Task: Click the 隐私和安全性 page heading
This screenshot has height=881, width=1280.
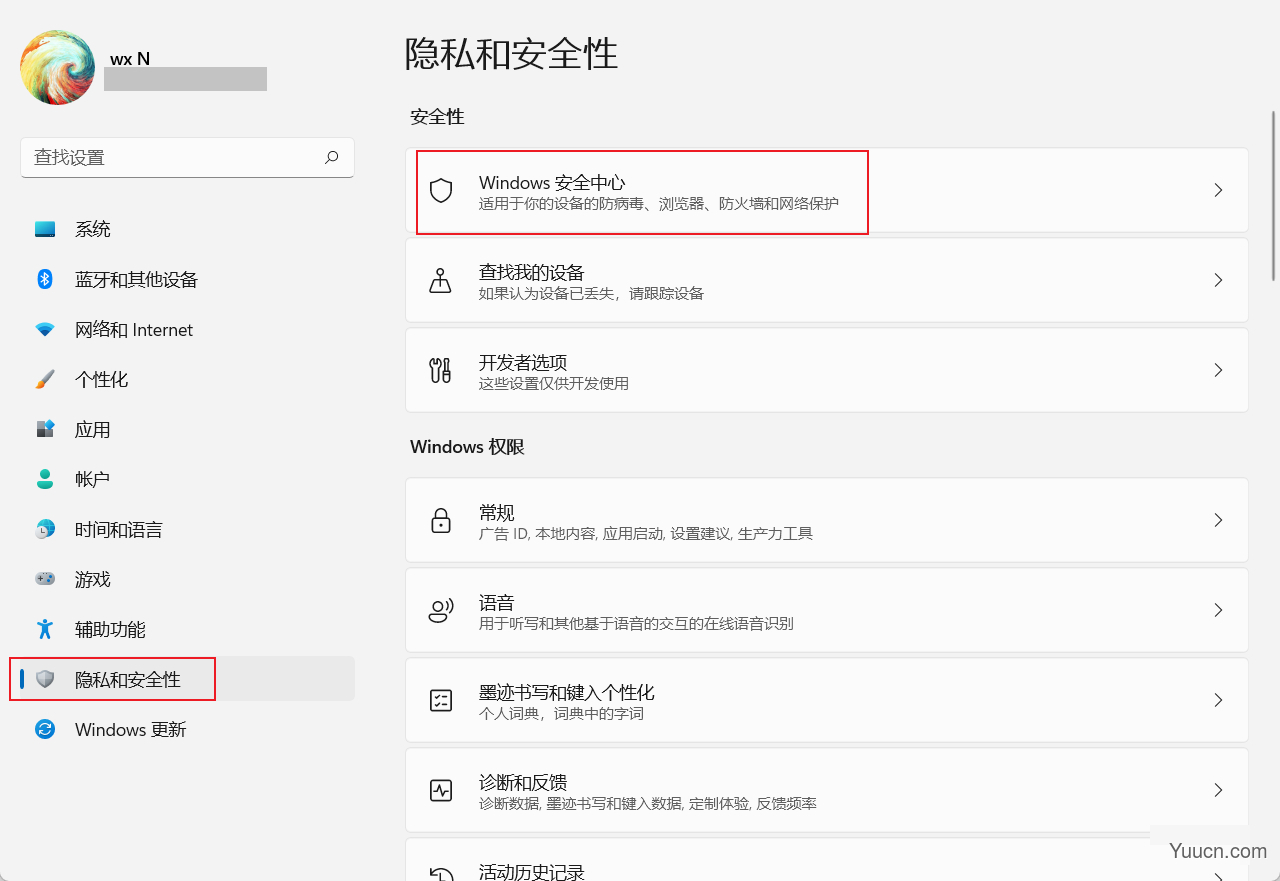Action: pos(512,54)
